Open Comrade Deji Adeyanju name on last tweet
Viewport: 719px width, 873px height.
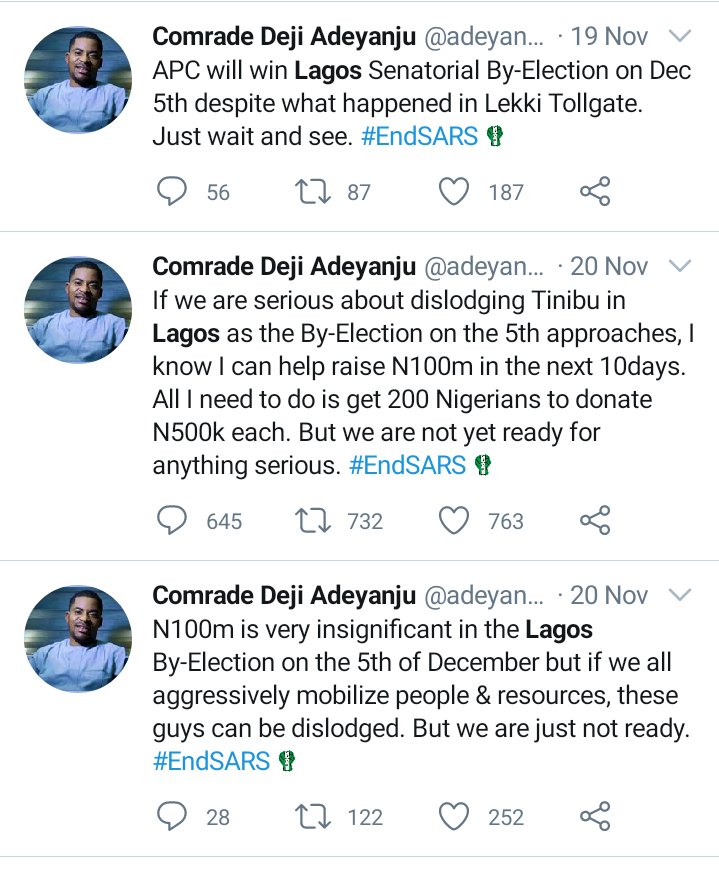[x=283, y=595]
